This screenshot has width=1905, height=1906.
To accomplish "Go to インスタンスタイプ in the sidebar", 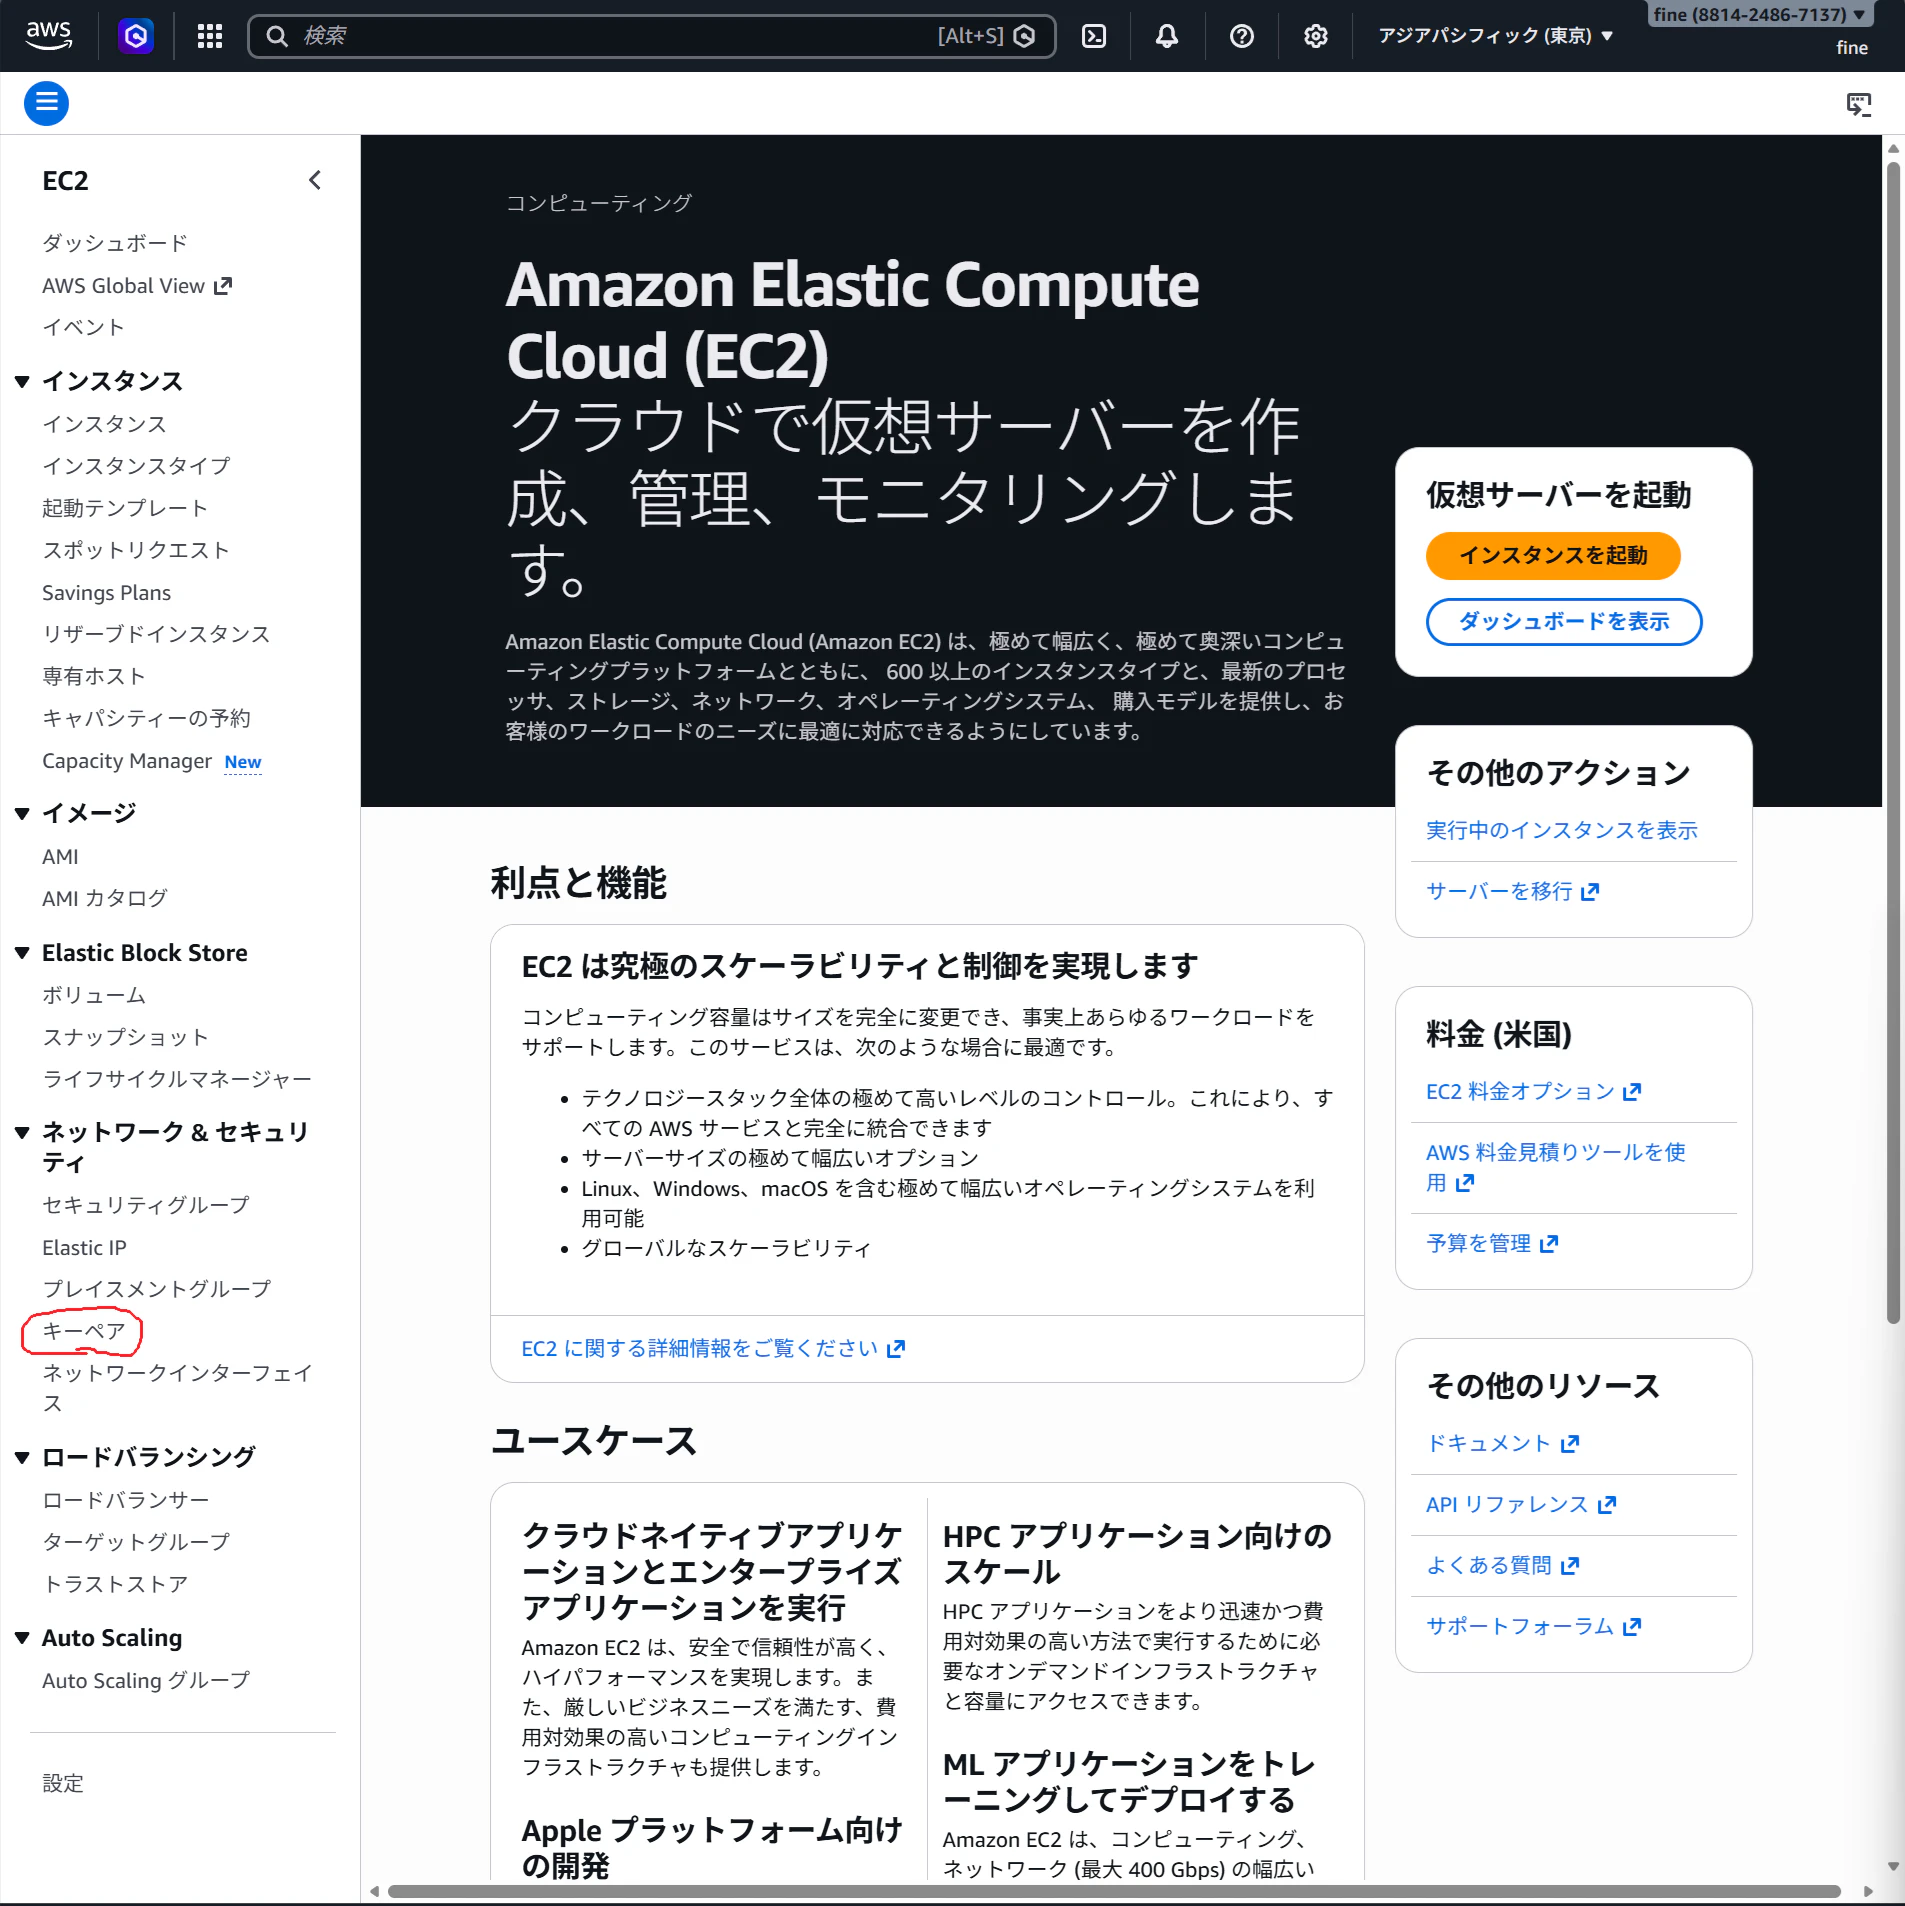I will [136, 466].
